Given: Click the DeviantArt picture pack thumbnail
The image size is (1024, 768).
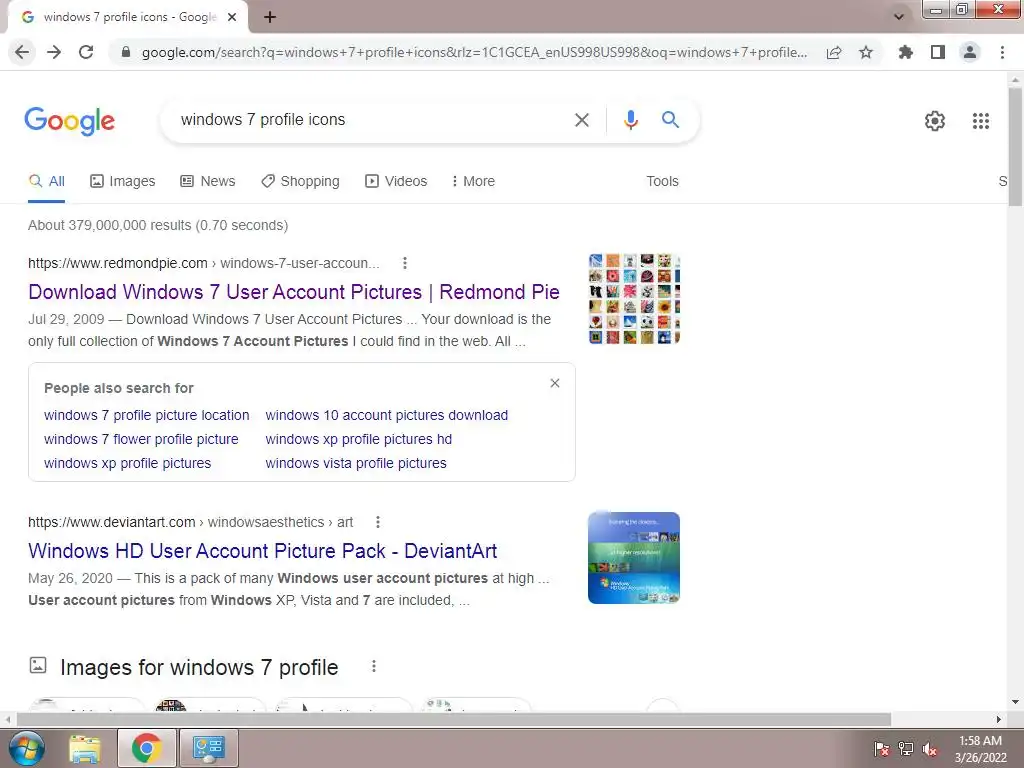Looking at the screenshot, I should 633,558.
